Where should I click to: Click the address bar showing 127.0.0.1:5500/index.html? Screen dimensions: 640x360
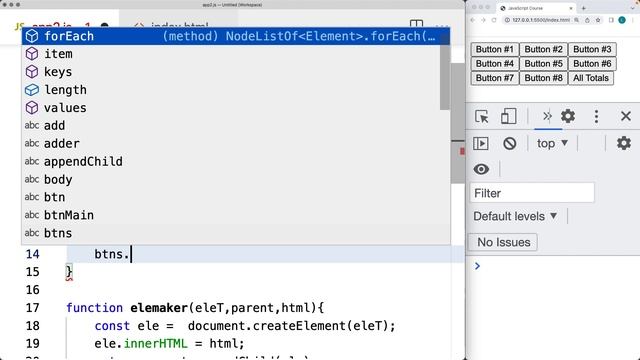[x=541, y=20]
